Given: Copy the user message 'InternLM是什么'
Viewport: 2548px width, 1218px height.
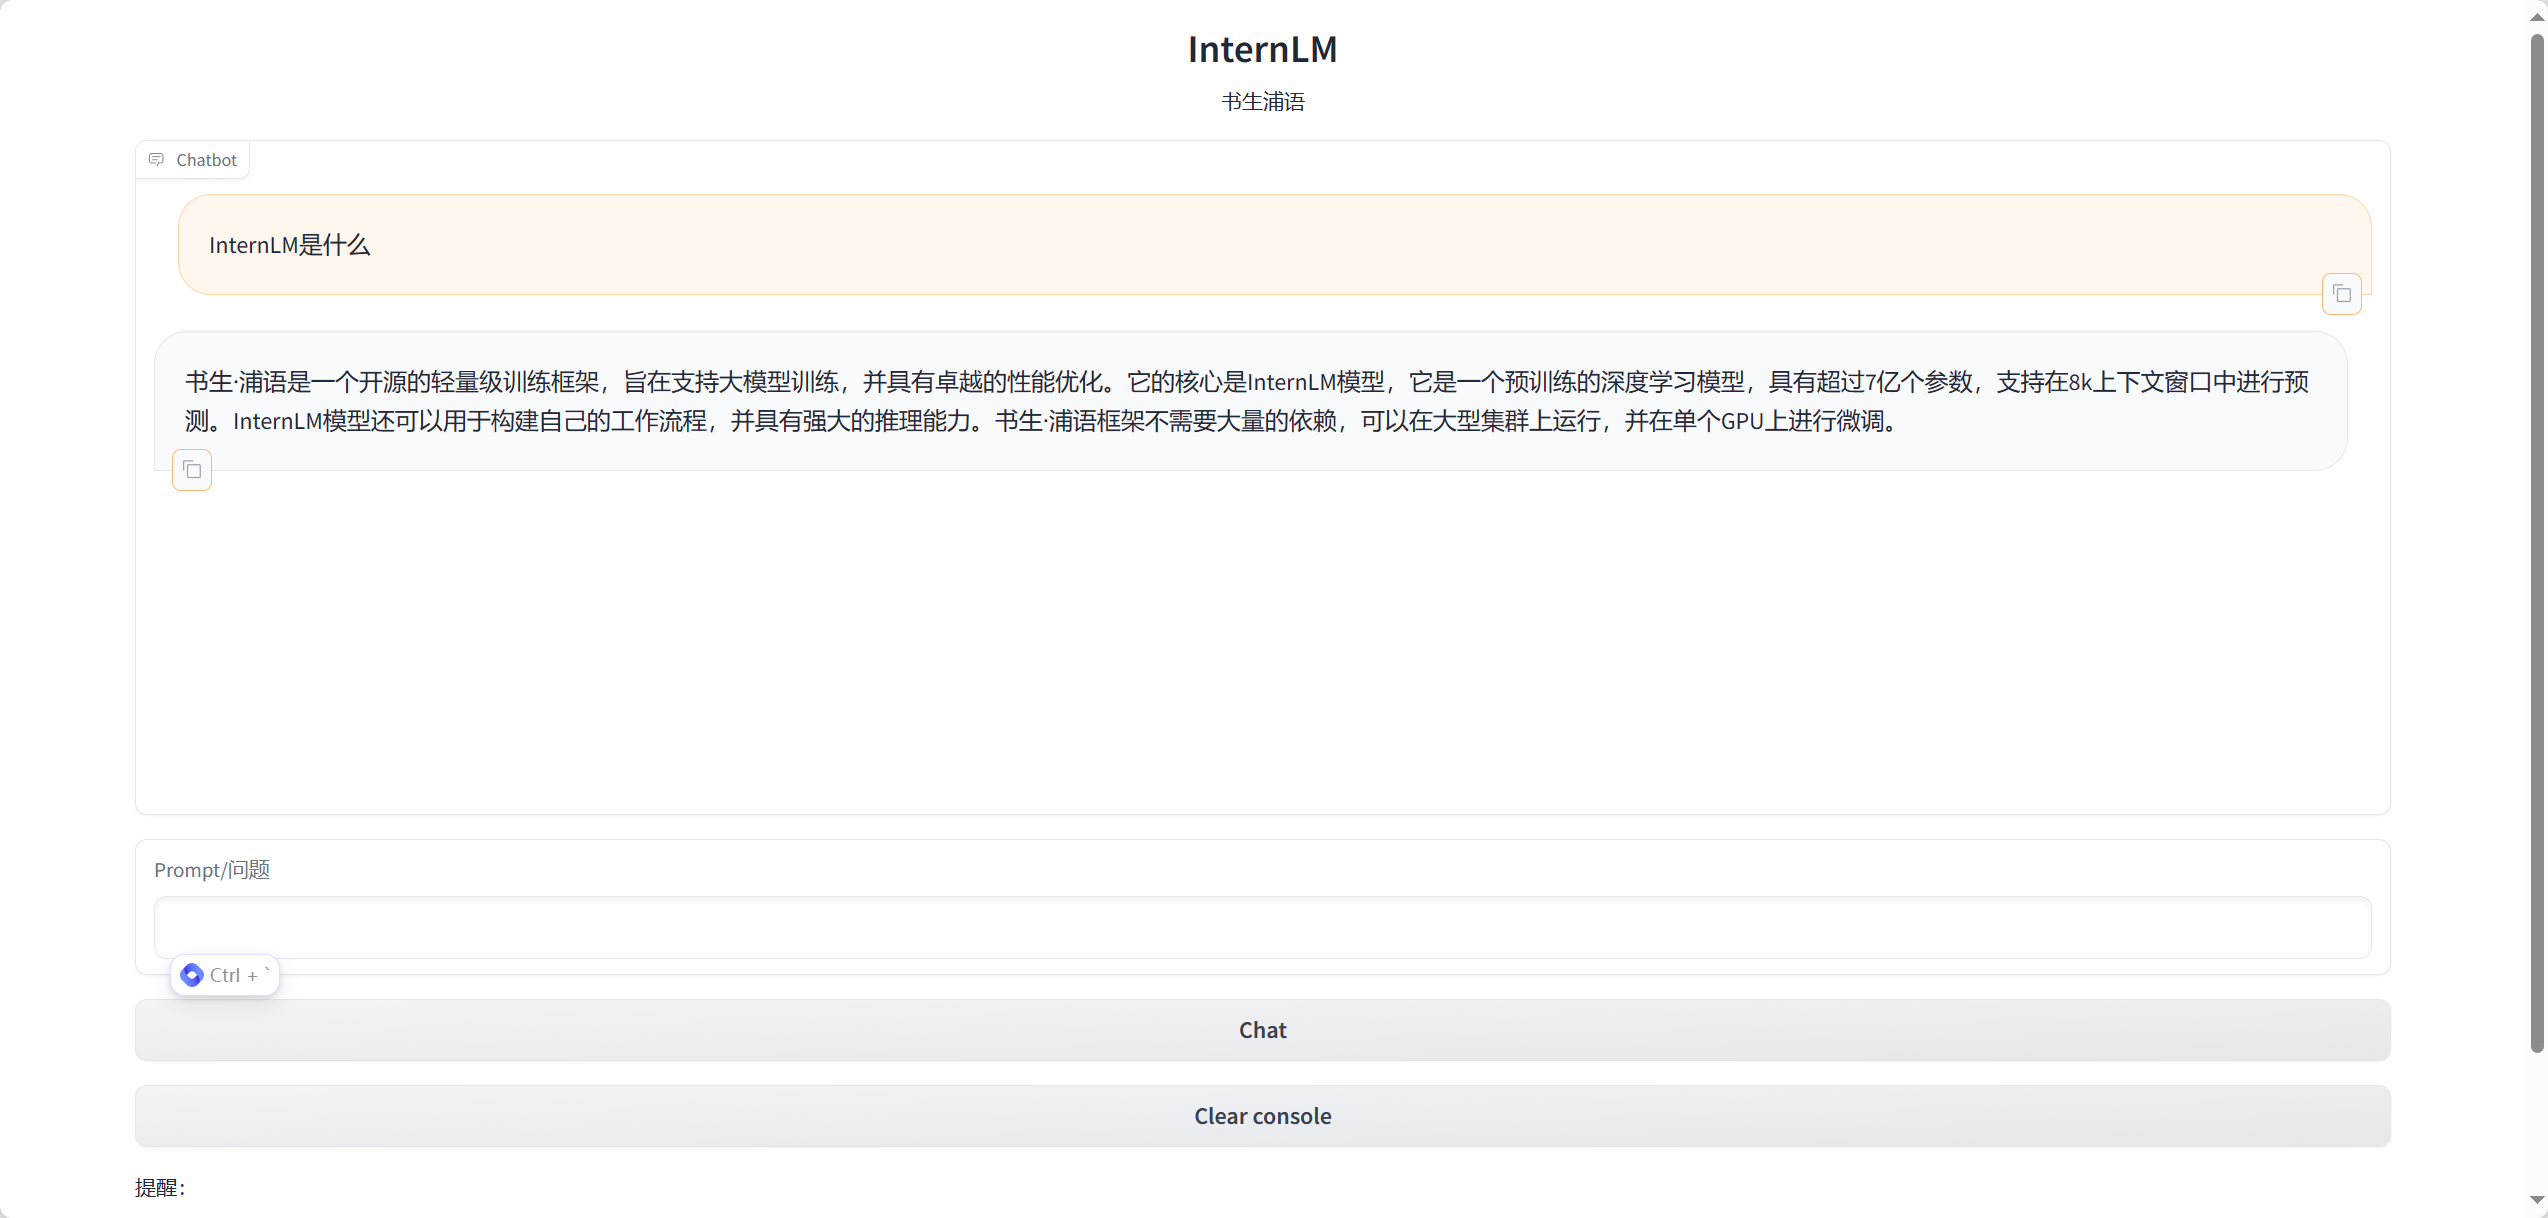Looking at the screenshot, I should [x=2341, y=294].
